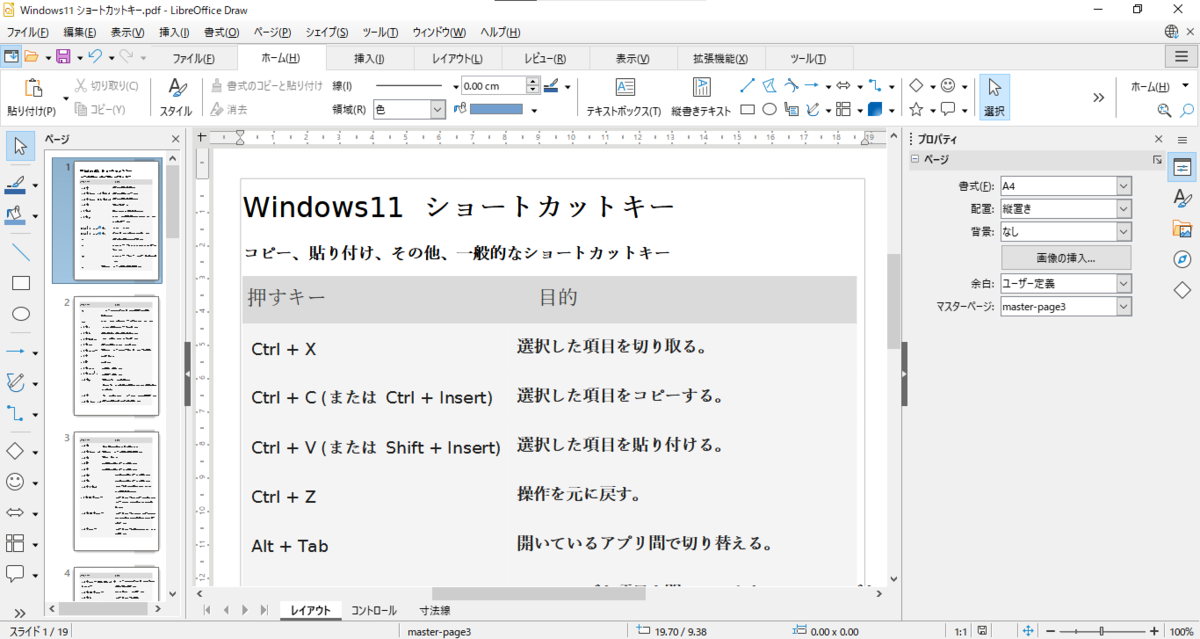This screenshot has width=1200, height=639.
Task: Select slide 2 thumbnail in page panel
Action: [x=116, y=356]
